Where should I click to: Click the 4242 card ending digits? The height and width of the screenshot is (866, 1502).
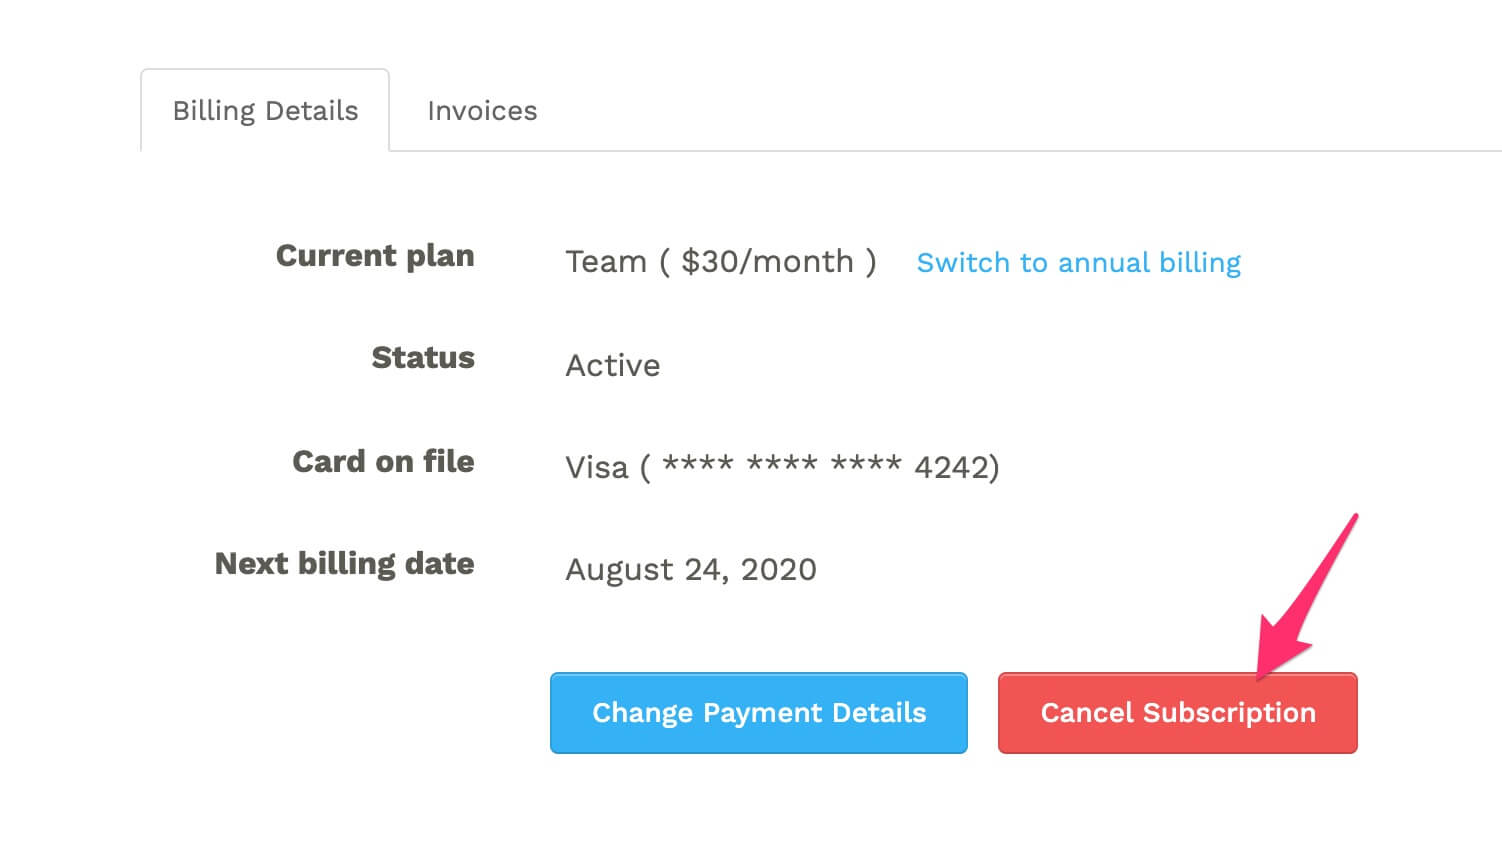click(x=950, y=467)
